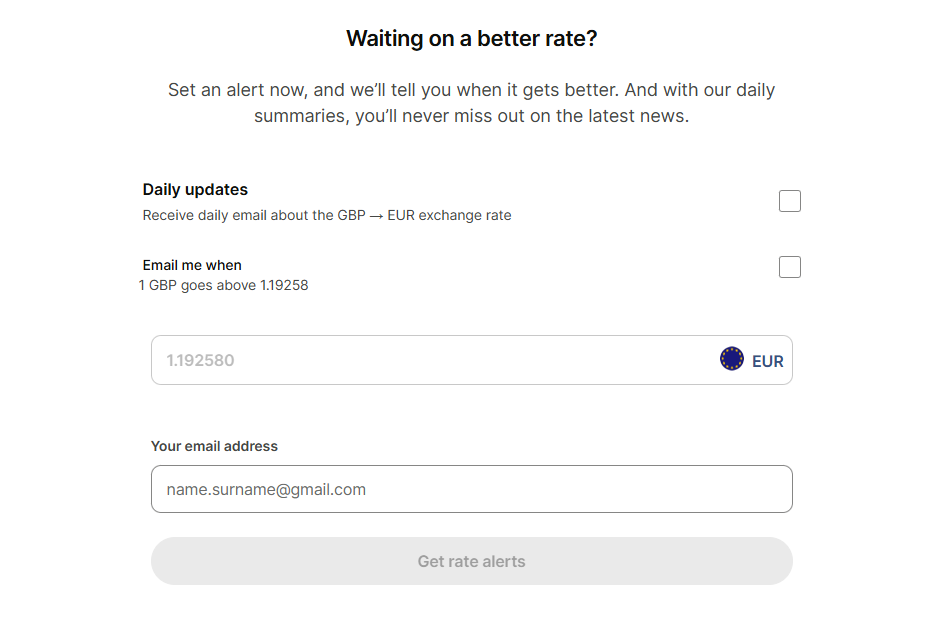Click the line about never missing latest news

click(471, 116)
